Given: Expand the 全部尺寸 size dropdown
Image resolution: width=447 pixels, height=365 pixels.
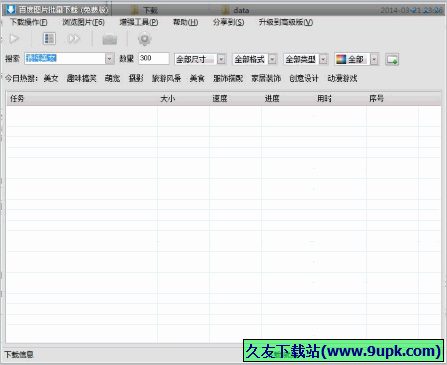Looking at the screenshot, I should [x=221, y=60].
